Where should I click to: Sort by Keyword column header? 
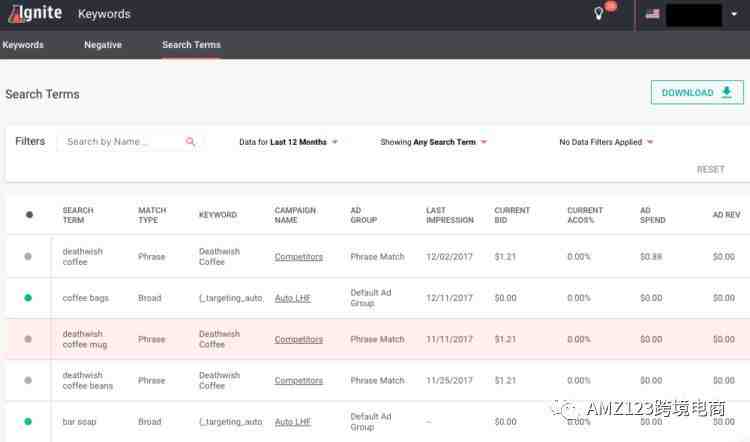218,215
